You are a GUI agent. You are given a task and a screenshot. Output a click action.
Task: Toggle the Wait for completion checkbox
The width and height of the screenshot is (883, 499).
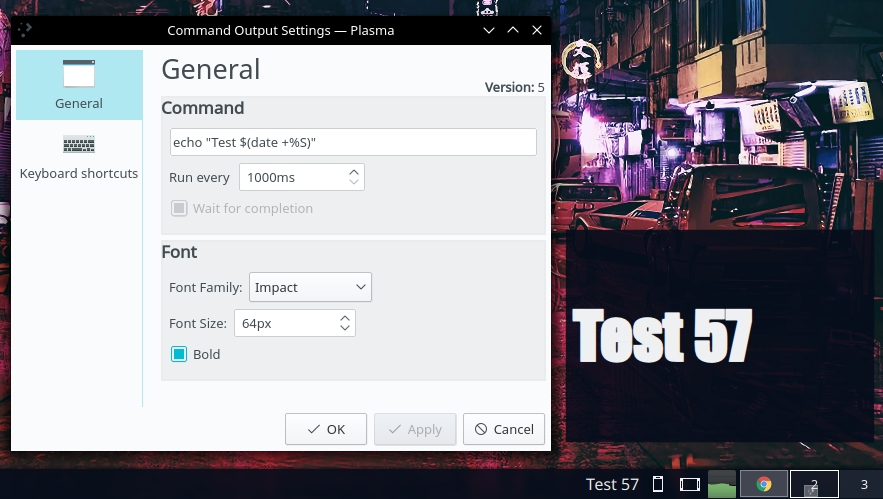point(179,208)
